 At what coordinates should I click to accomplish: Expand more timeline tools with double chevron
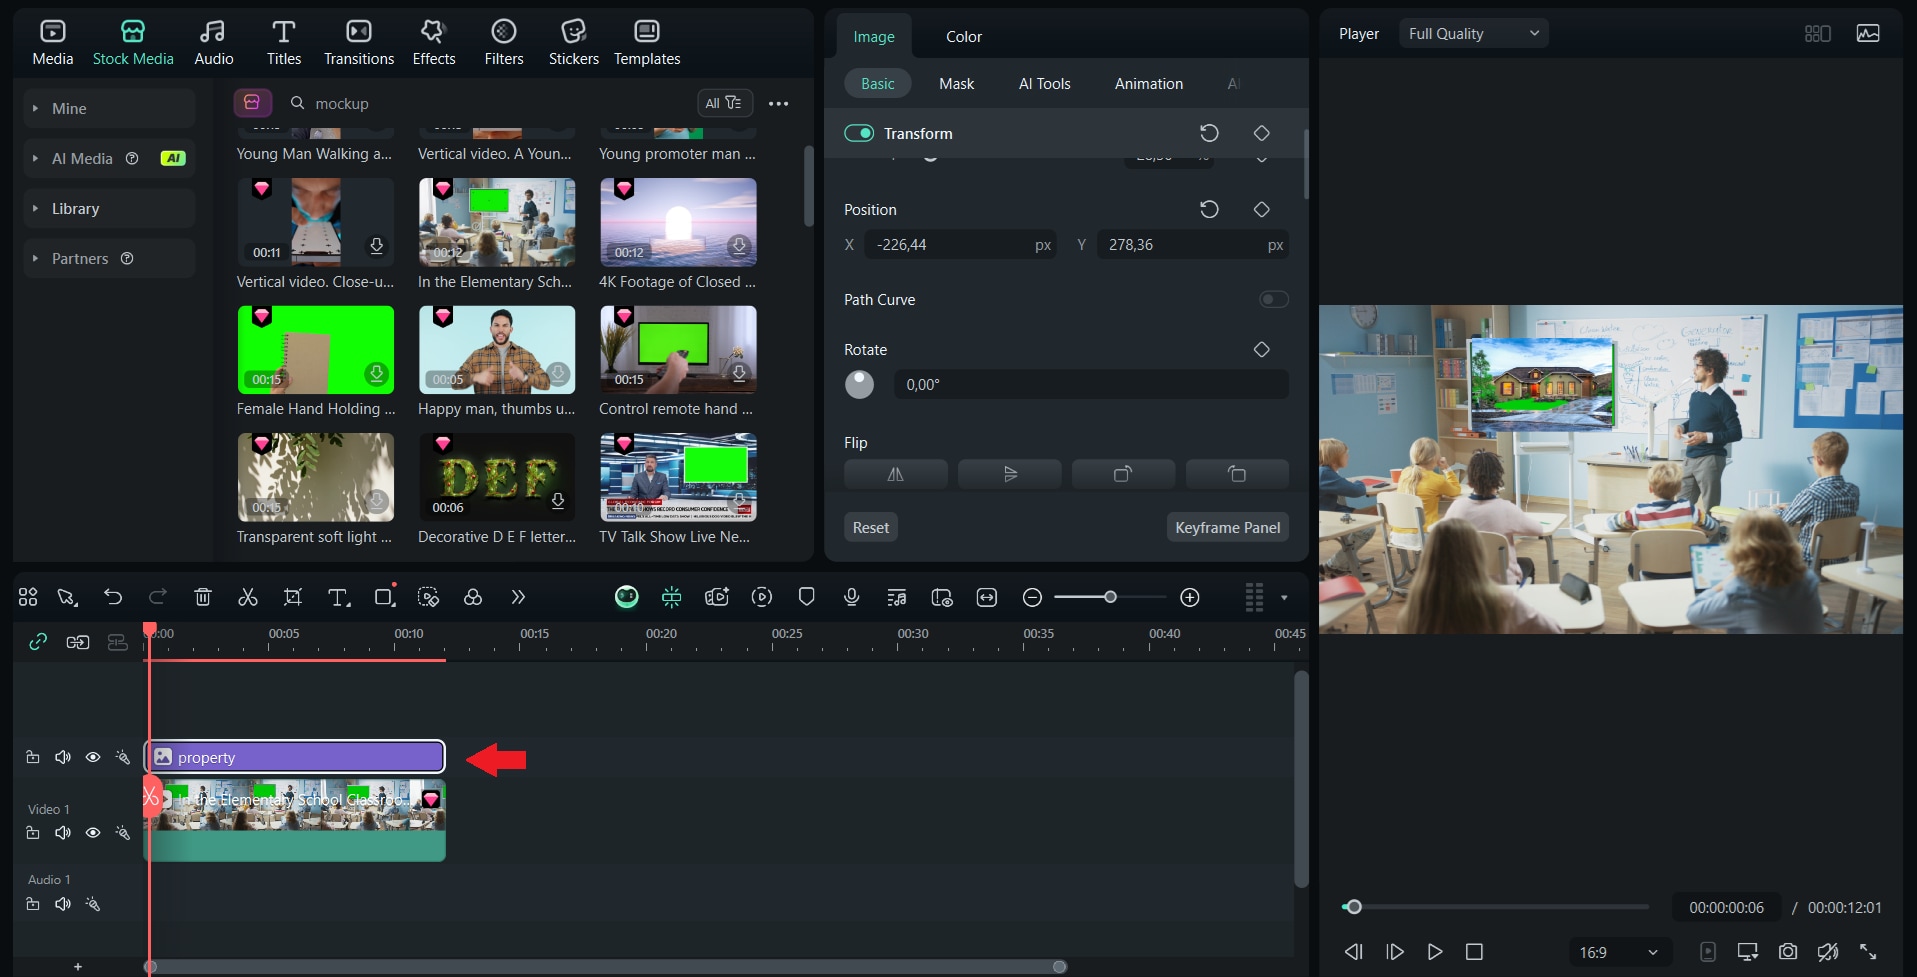(x=518, y=597)
